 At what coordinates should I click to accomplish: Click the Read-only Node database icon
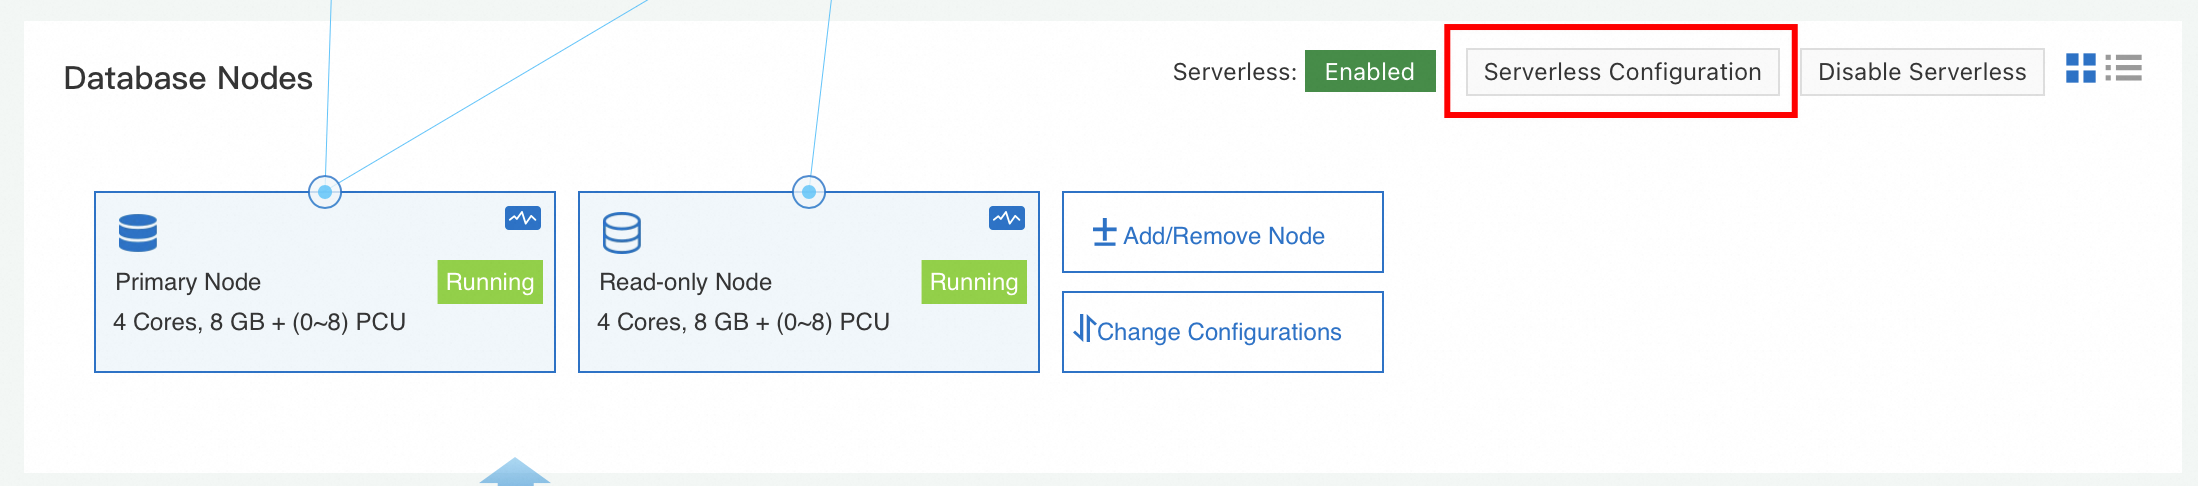point(621,233)
